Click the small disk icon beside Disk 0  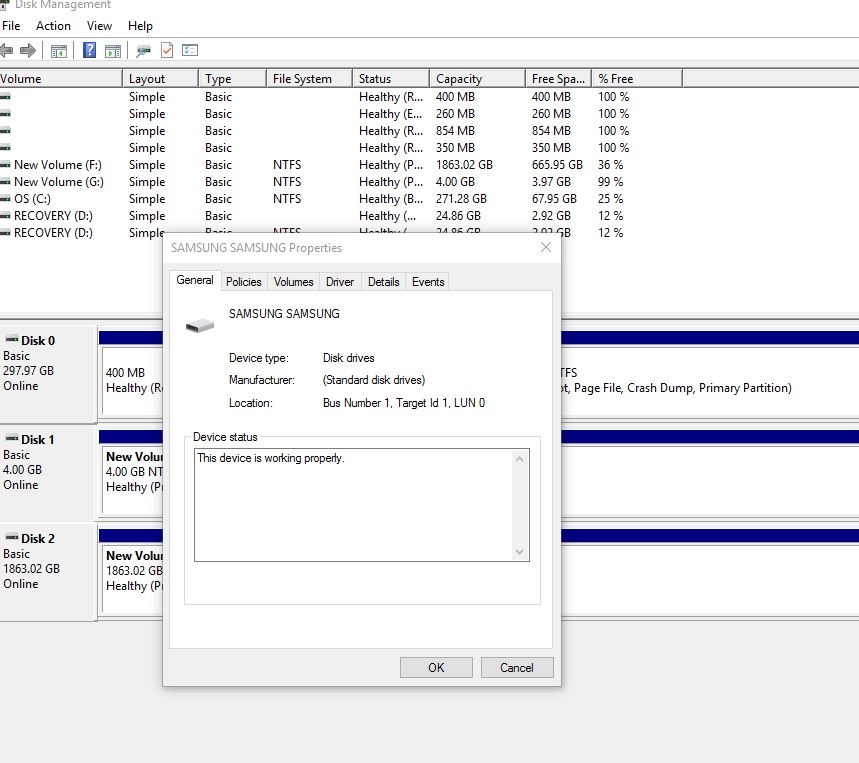click(x=12, y=340)
